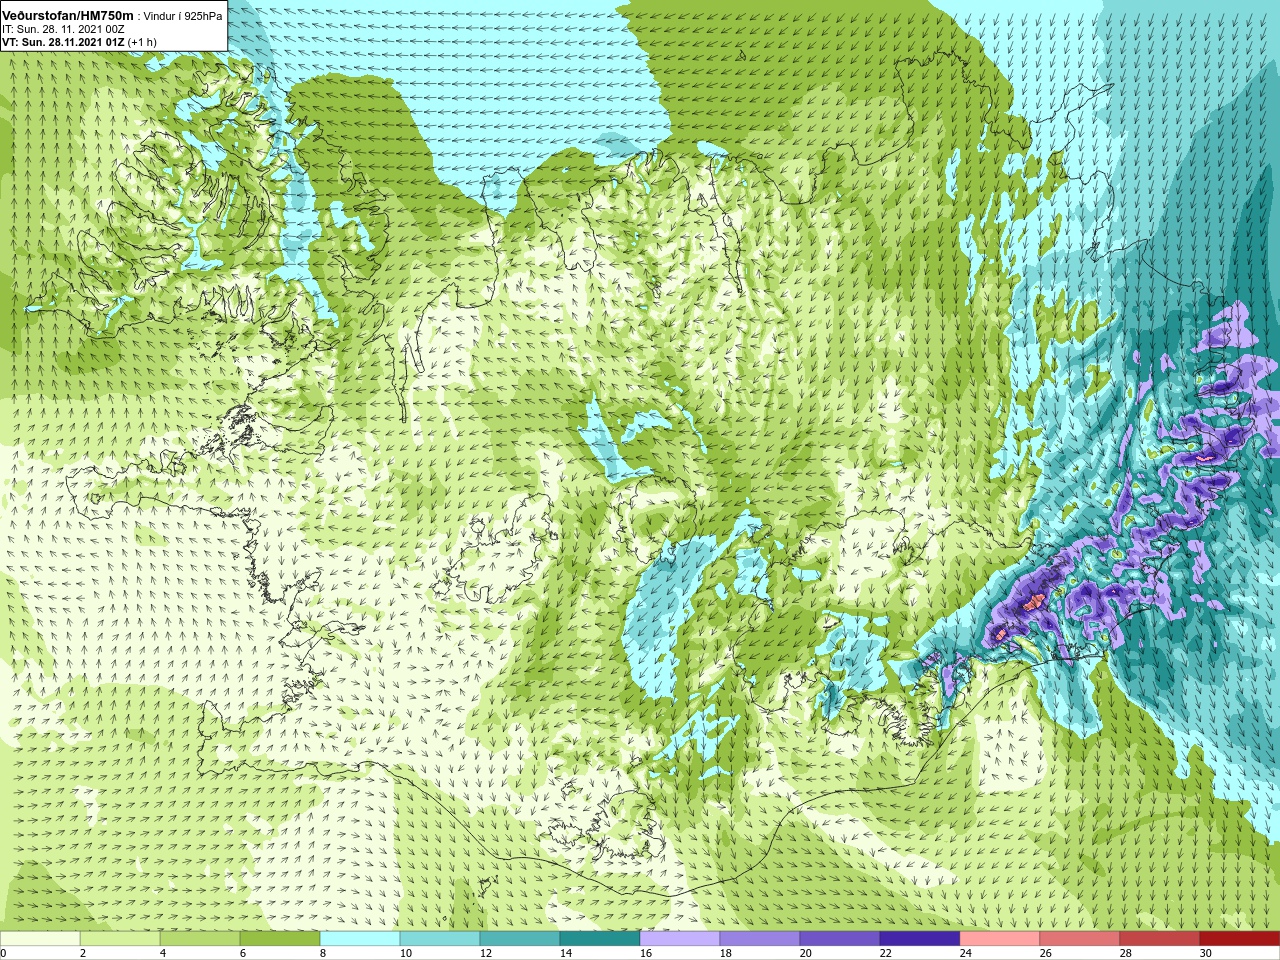The width and height of the screenshot is (1280, 960).
Task: Click the 6–8 olive green legend swatch
Action: [280, 939]
